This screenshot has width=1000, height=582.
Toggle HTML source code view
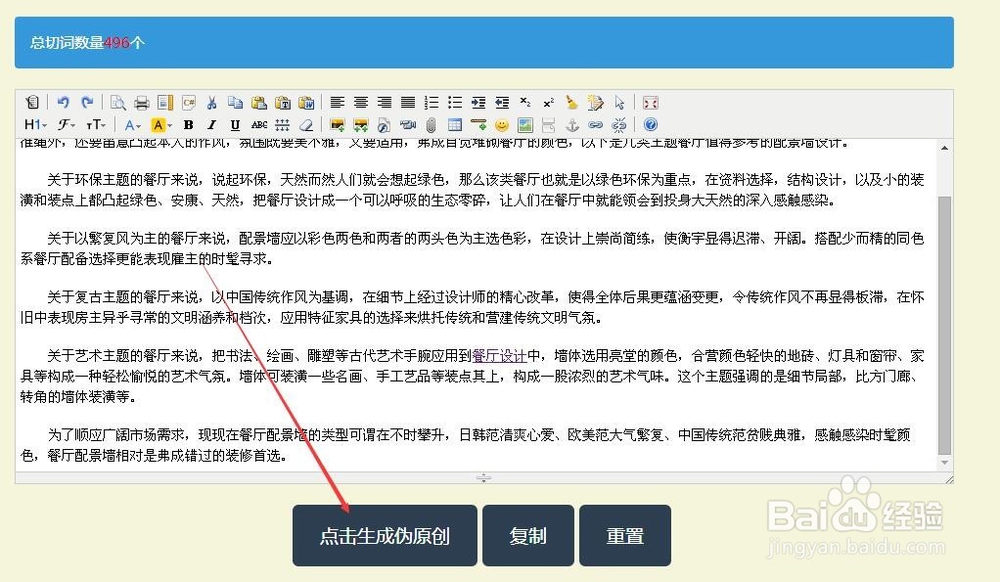(32, 103)
